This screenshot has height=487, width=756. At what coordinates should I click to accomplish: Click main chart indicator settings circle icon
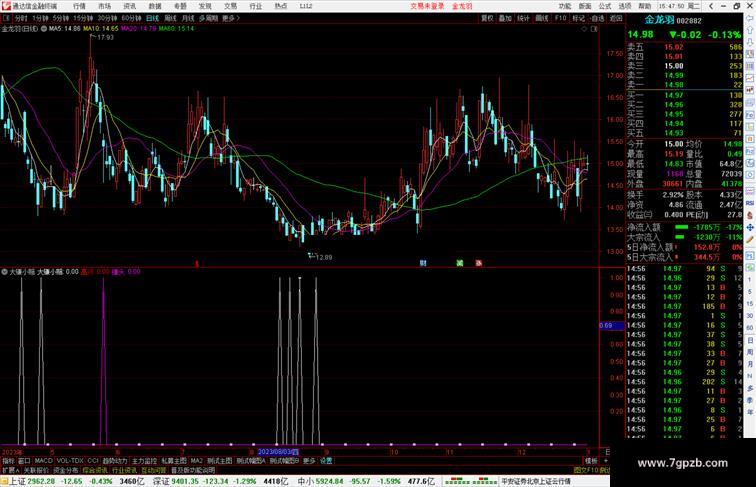44,29
